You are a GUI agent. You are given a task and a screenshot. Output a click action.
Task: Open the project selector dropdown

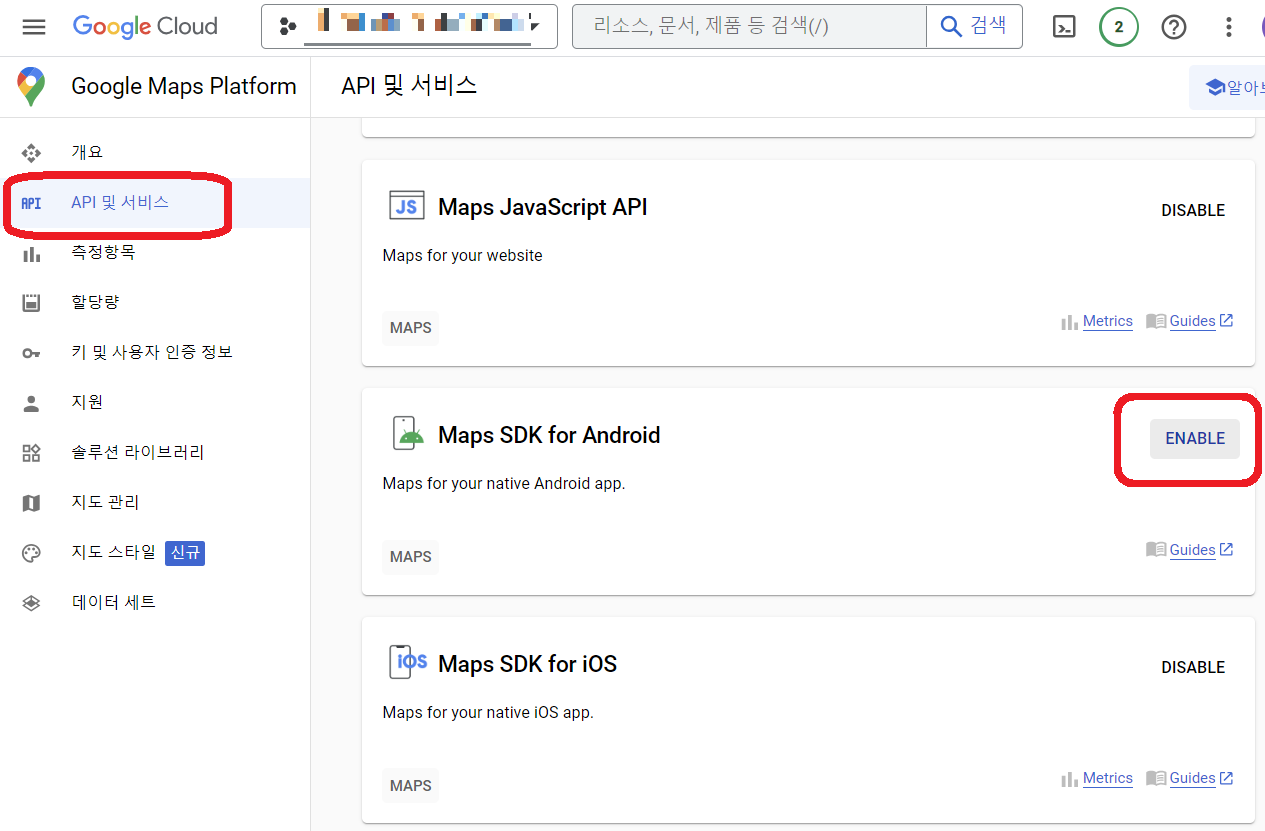point(409,27)
